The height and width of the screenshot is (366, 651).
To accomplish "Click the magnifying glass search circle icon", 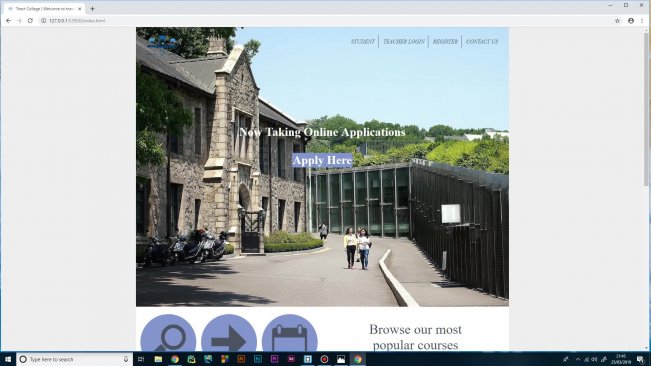I will 168,333.
